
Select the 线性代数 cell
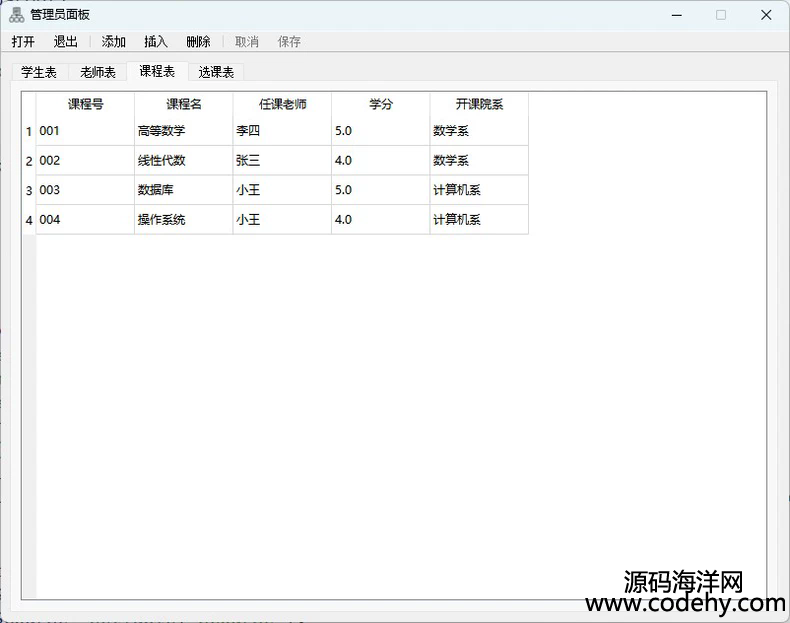(184, 161)
